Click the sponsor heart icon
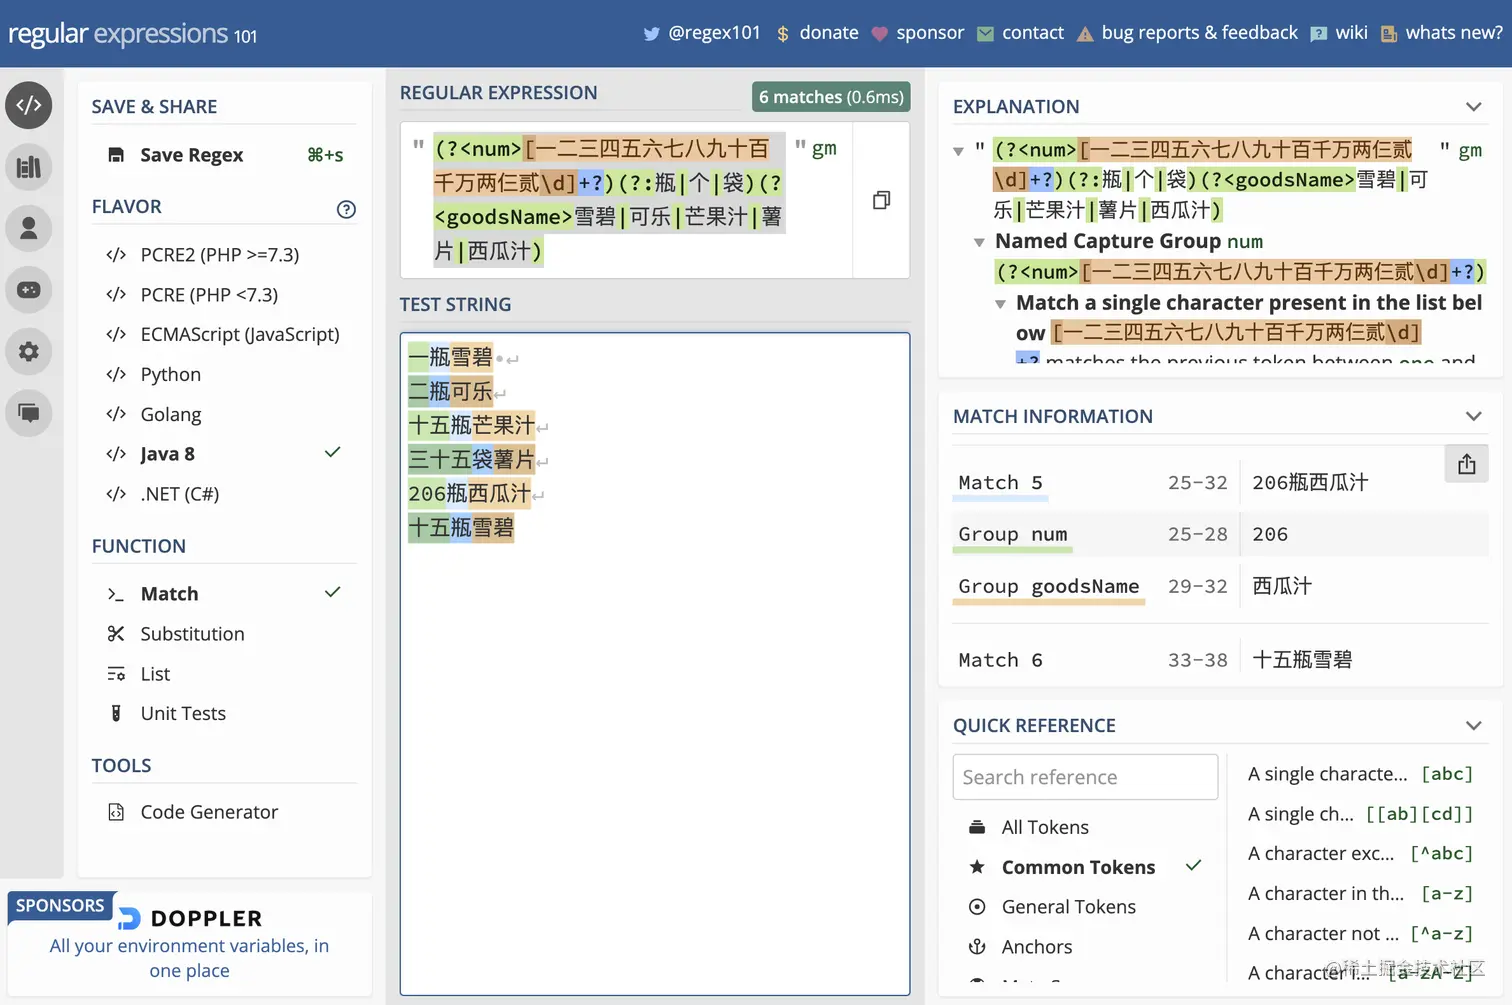Screen dimensions: 1512x1005 coord(880,34)
